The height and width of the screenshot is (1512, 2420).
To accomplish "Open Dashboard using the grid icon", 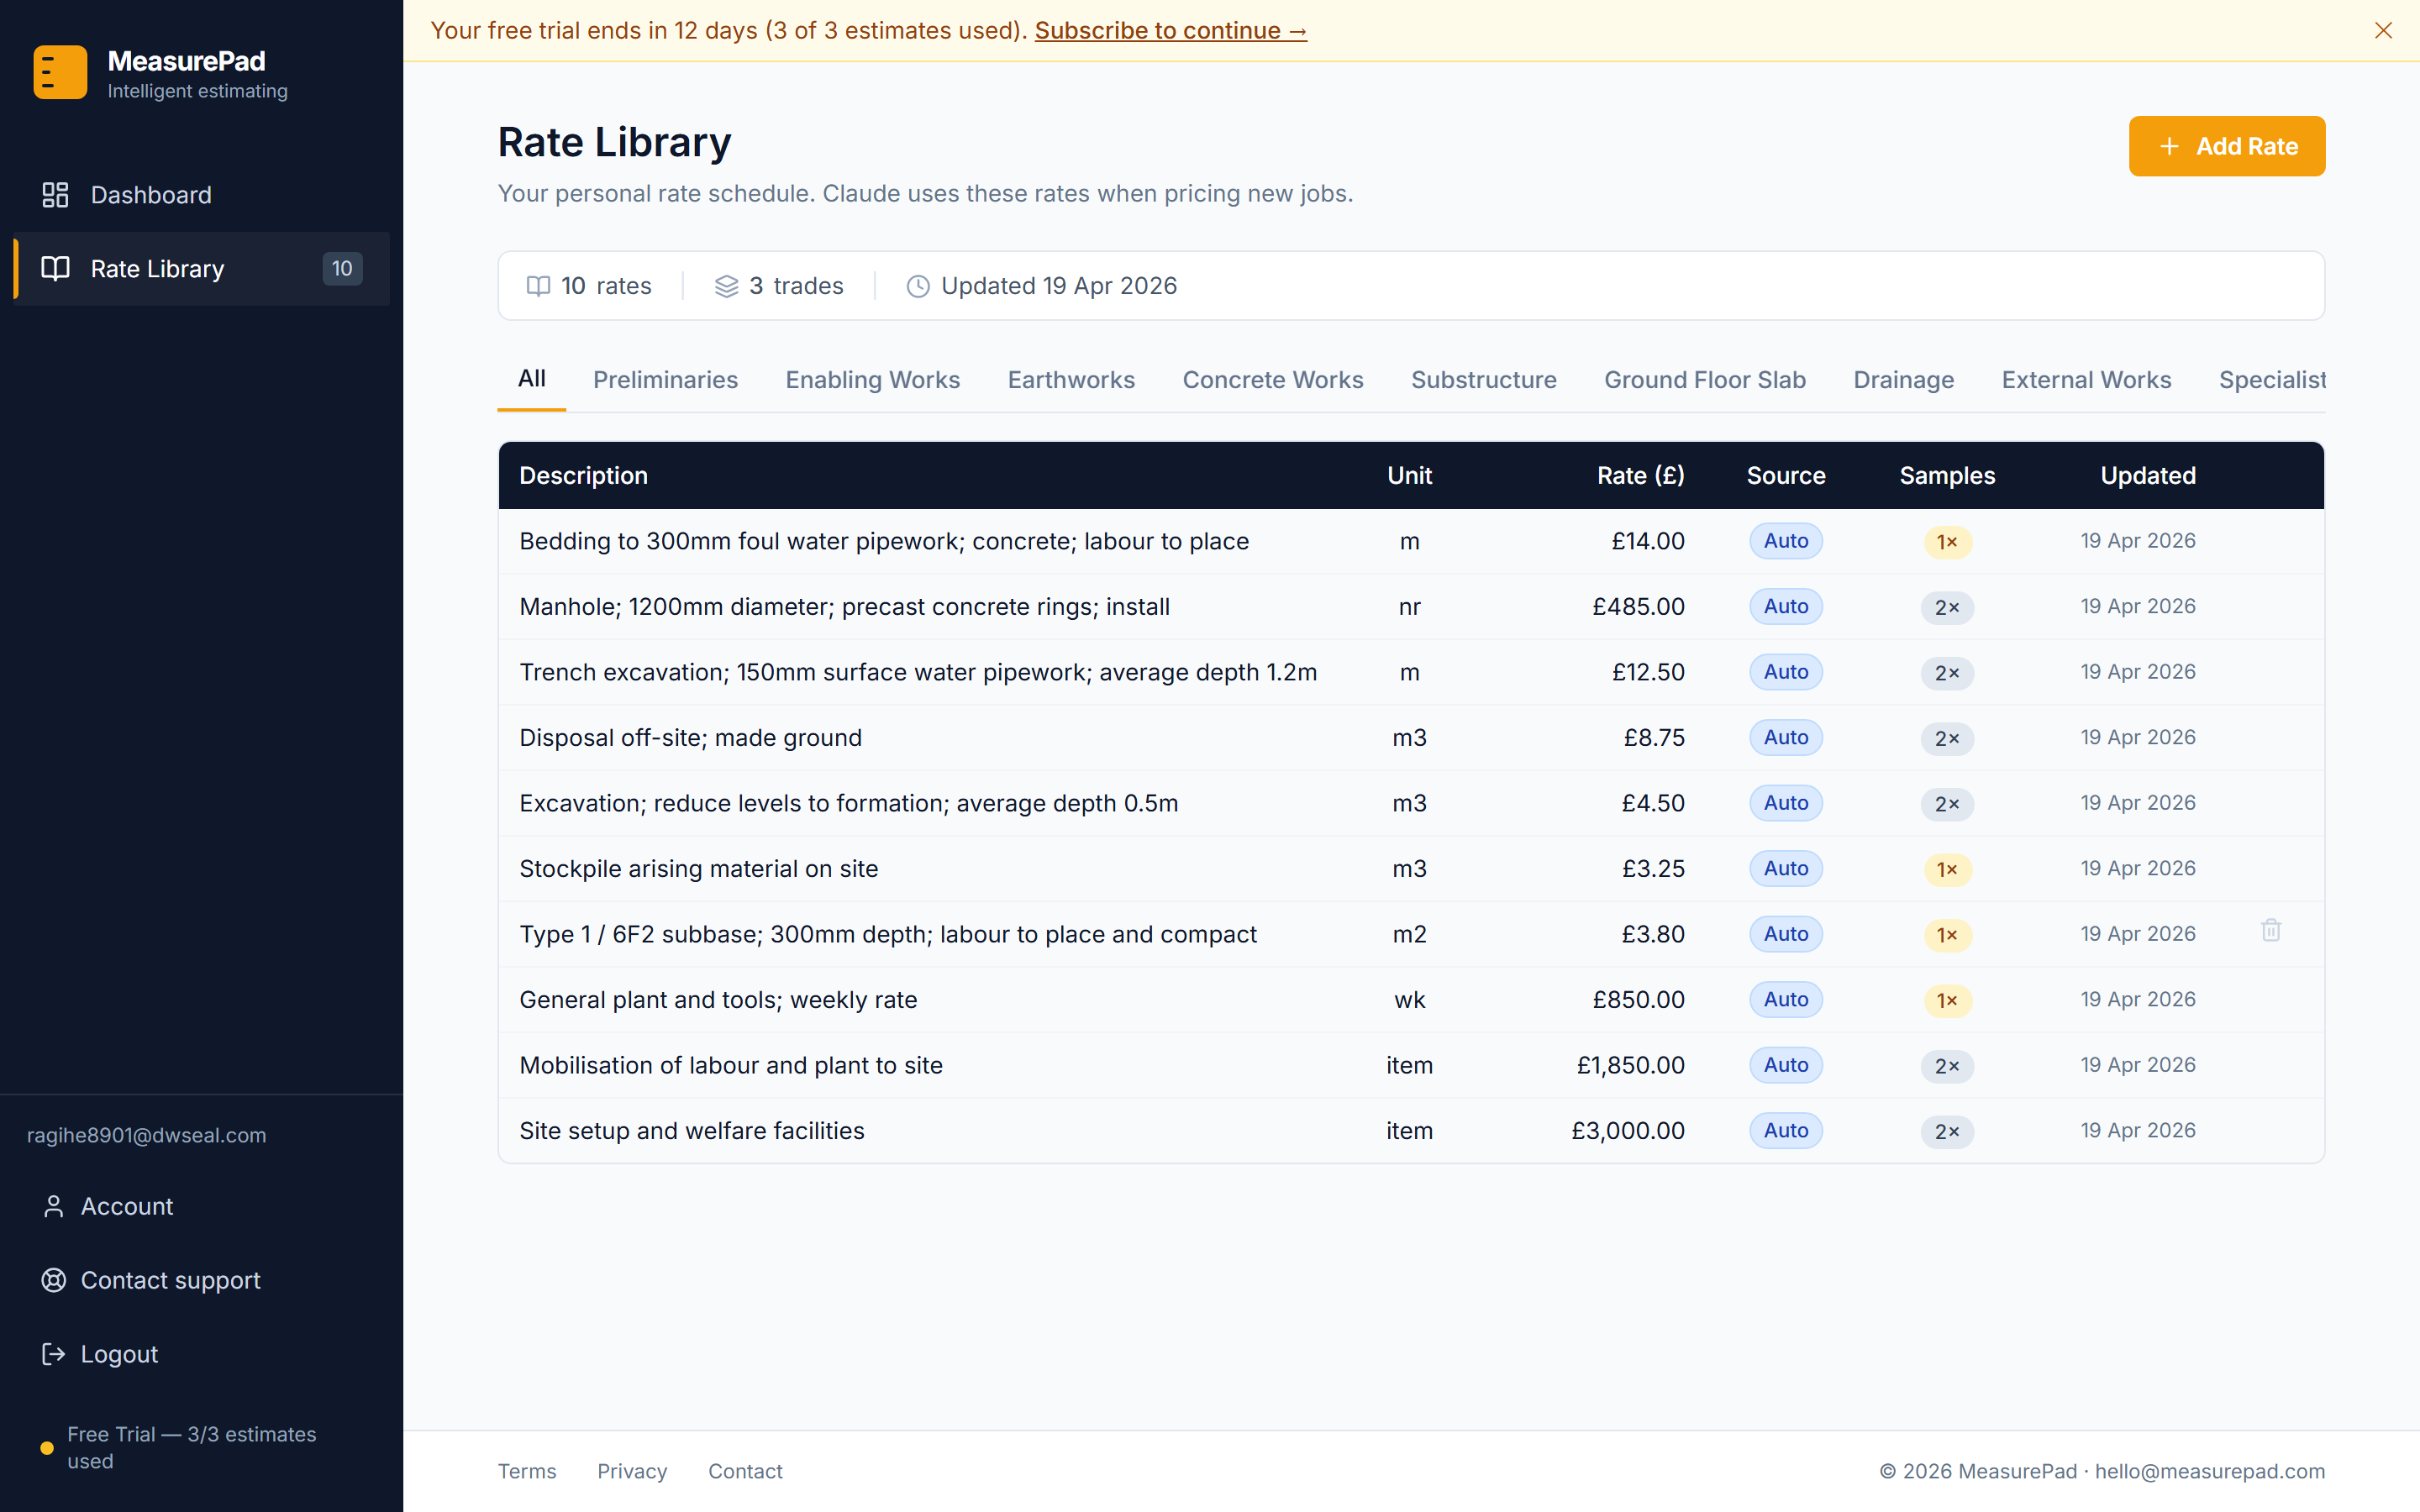I will pyautogui.click(x=55, y=194).
